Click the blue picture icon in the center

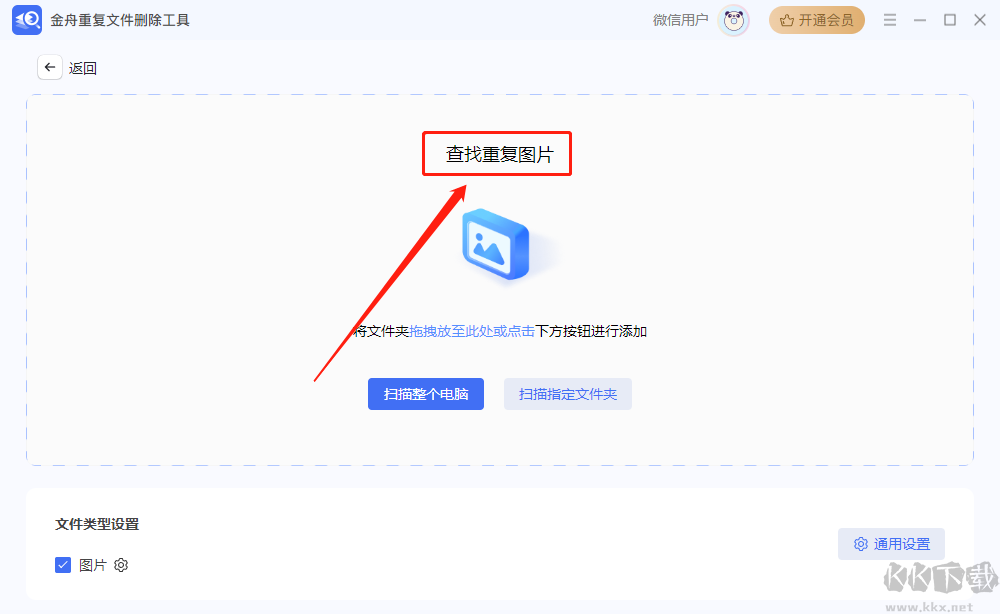(x=497, y=244)
